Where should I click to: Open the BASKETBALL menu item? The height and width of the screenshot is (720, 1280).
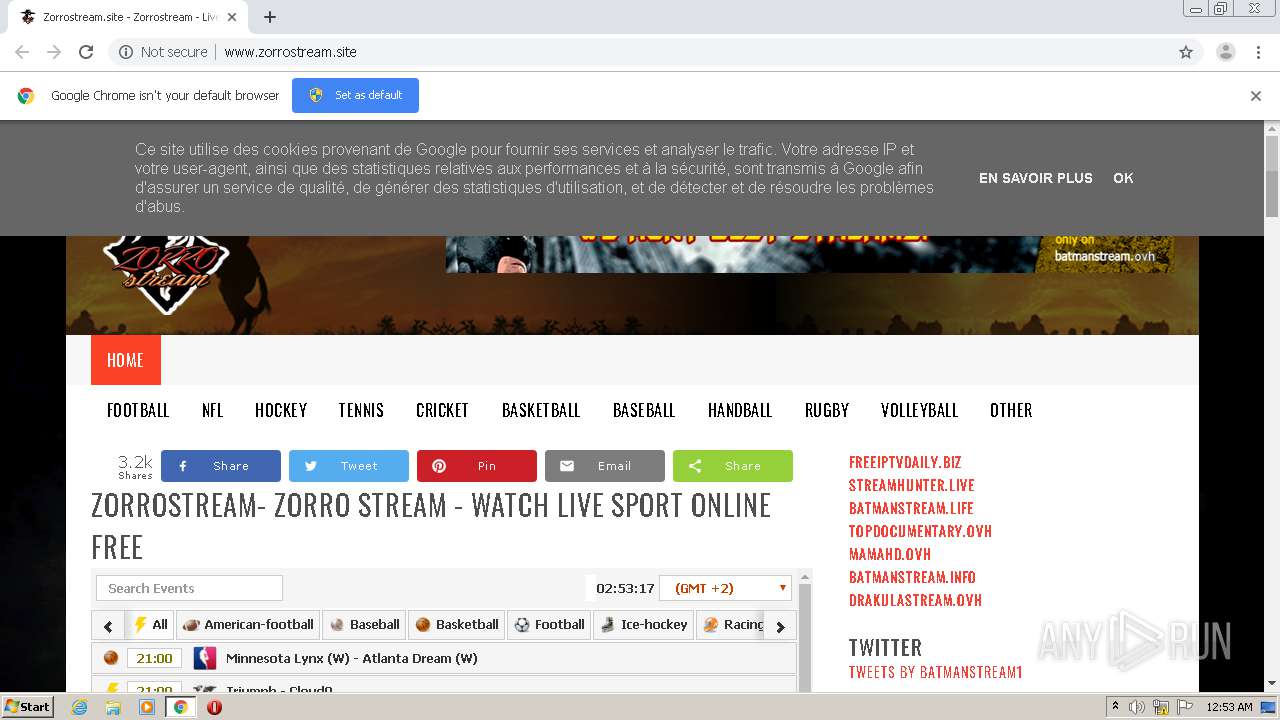(x=541, y=410)
